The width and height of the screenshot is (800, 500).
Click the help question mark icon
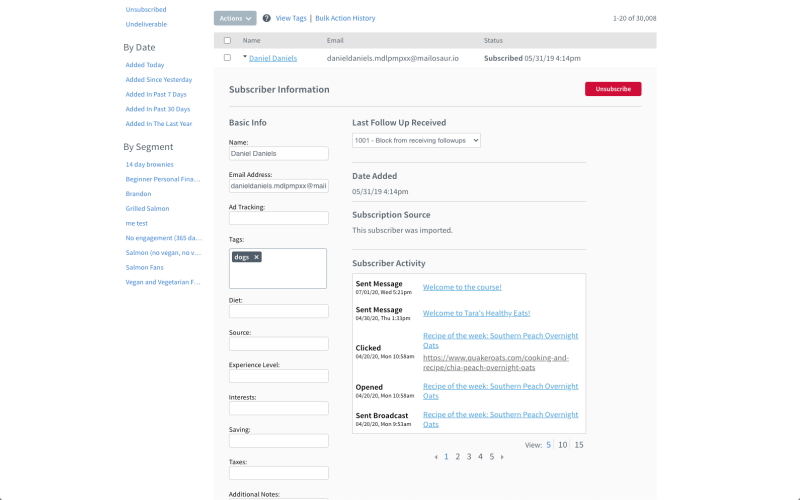(x=266, y=18)
